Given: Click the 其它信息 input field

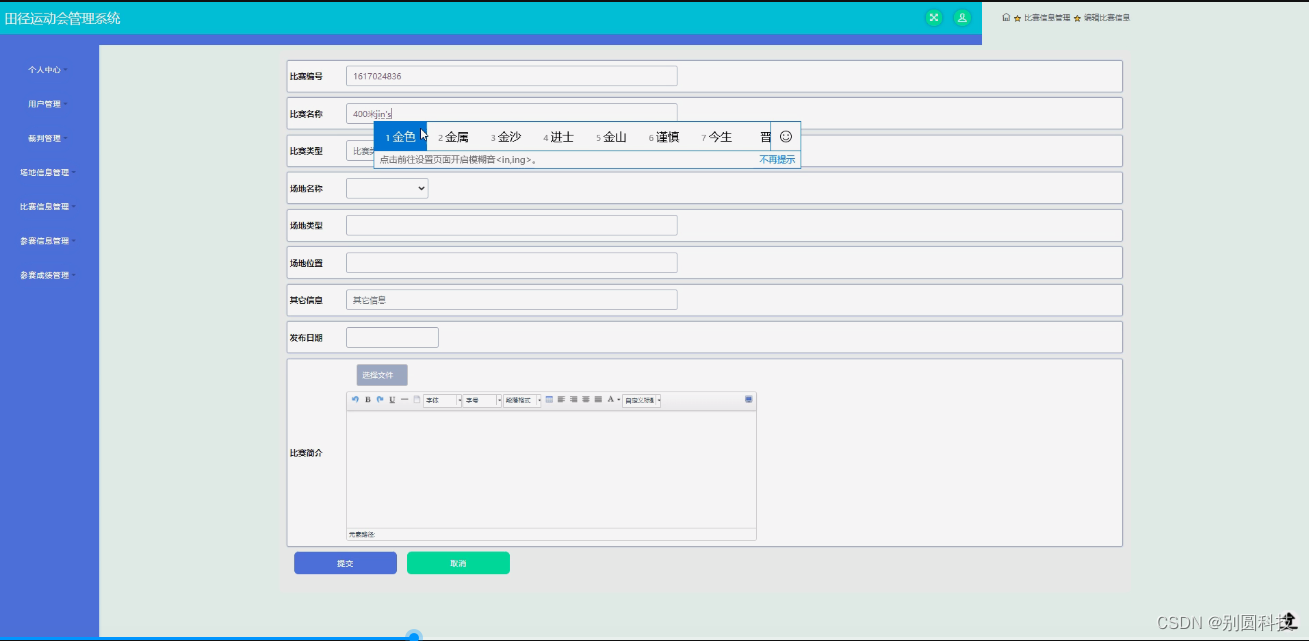Looking at the screenshot, I should click(x=512, y=300).
